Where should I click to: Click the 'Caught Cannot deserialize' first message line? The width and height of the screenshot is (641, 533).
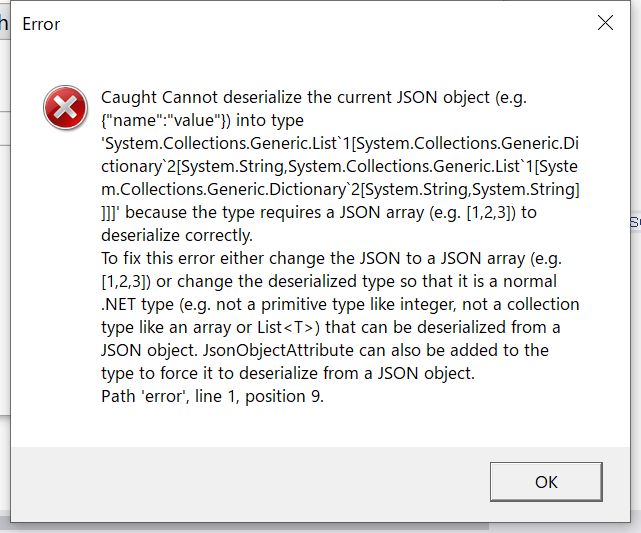click(x=312, y=98)
